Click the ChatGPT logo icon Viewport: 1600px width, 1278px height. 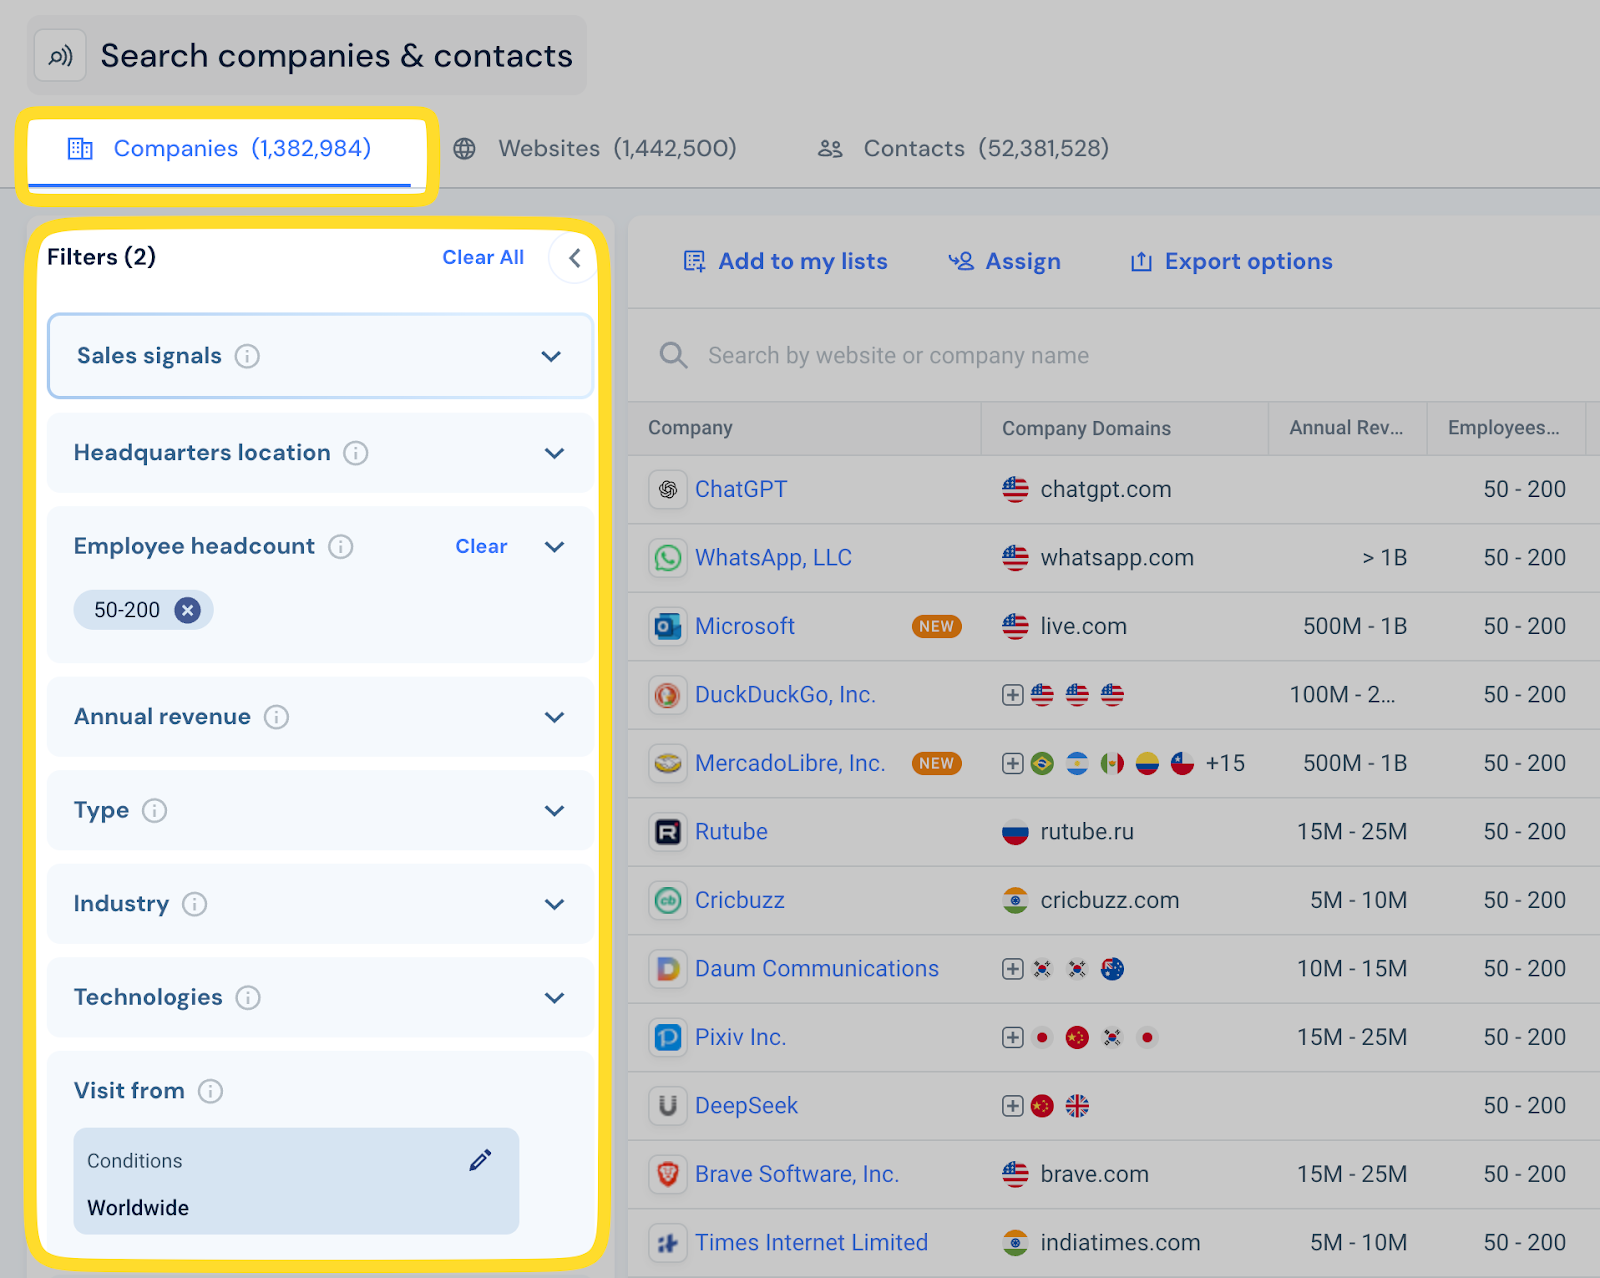[x=668, y=489]
